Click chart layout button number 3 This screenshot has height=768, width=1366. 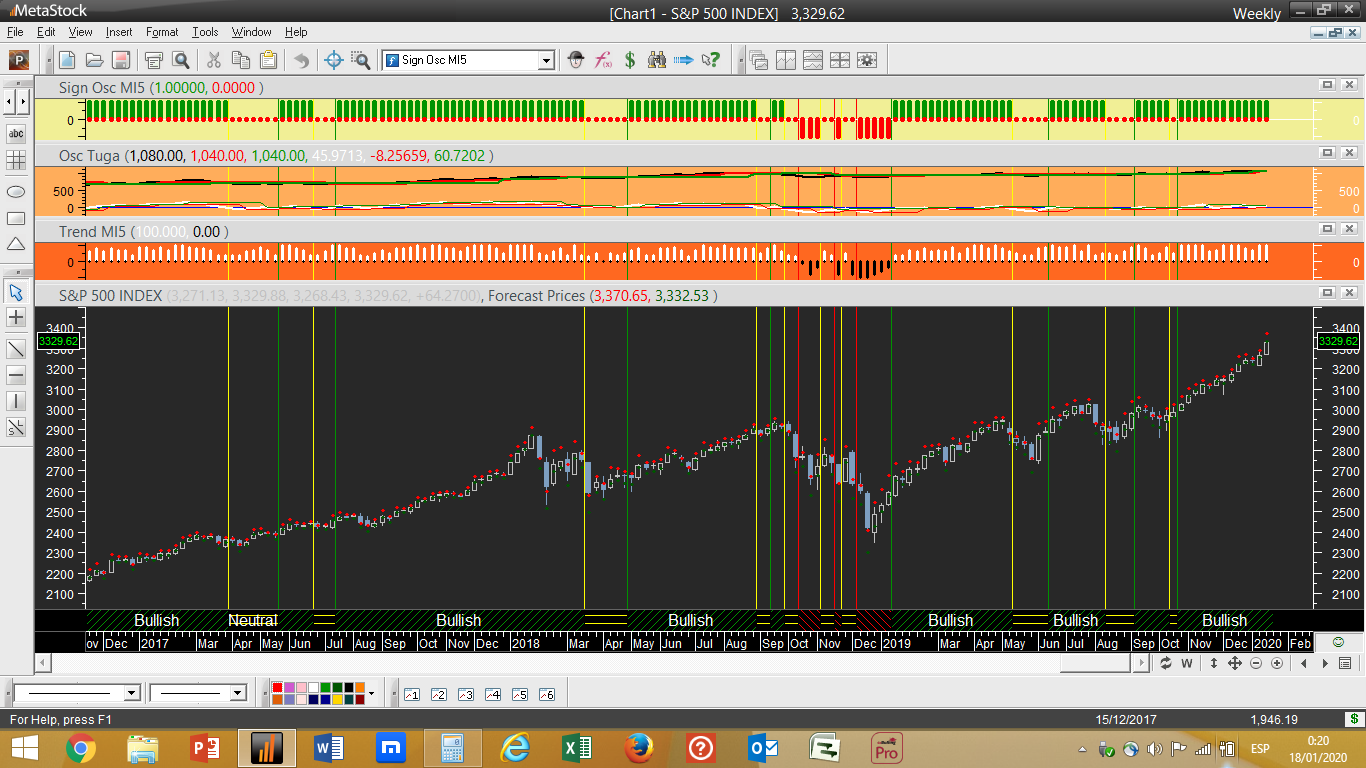click(x=465, y=694)
